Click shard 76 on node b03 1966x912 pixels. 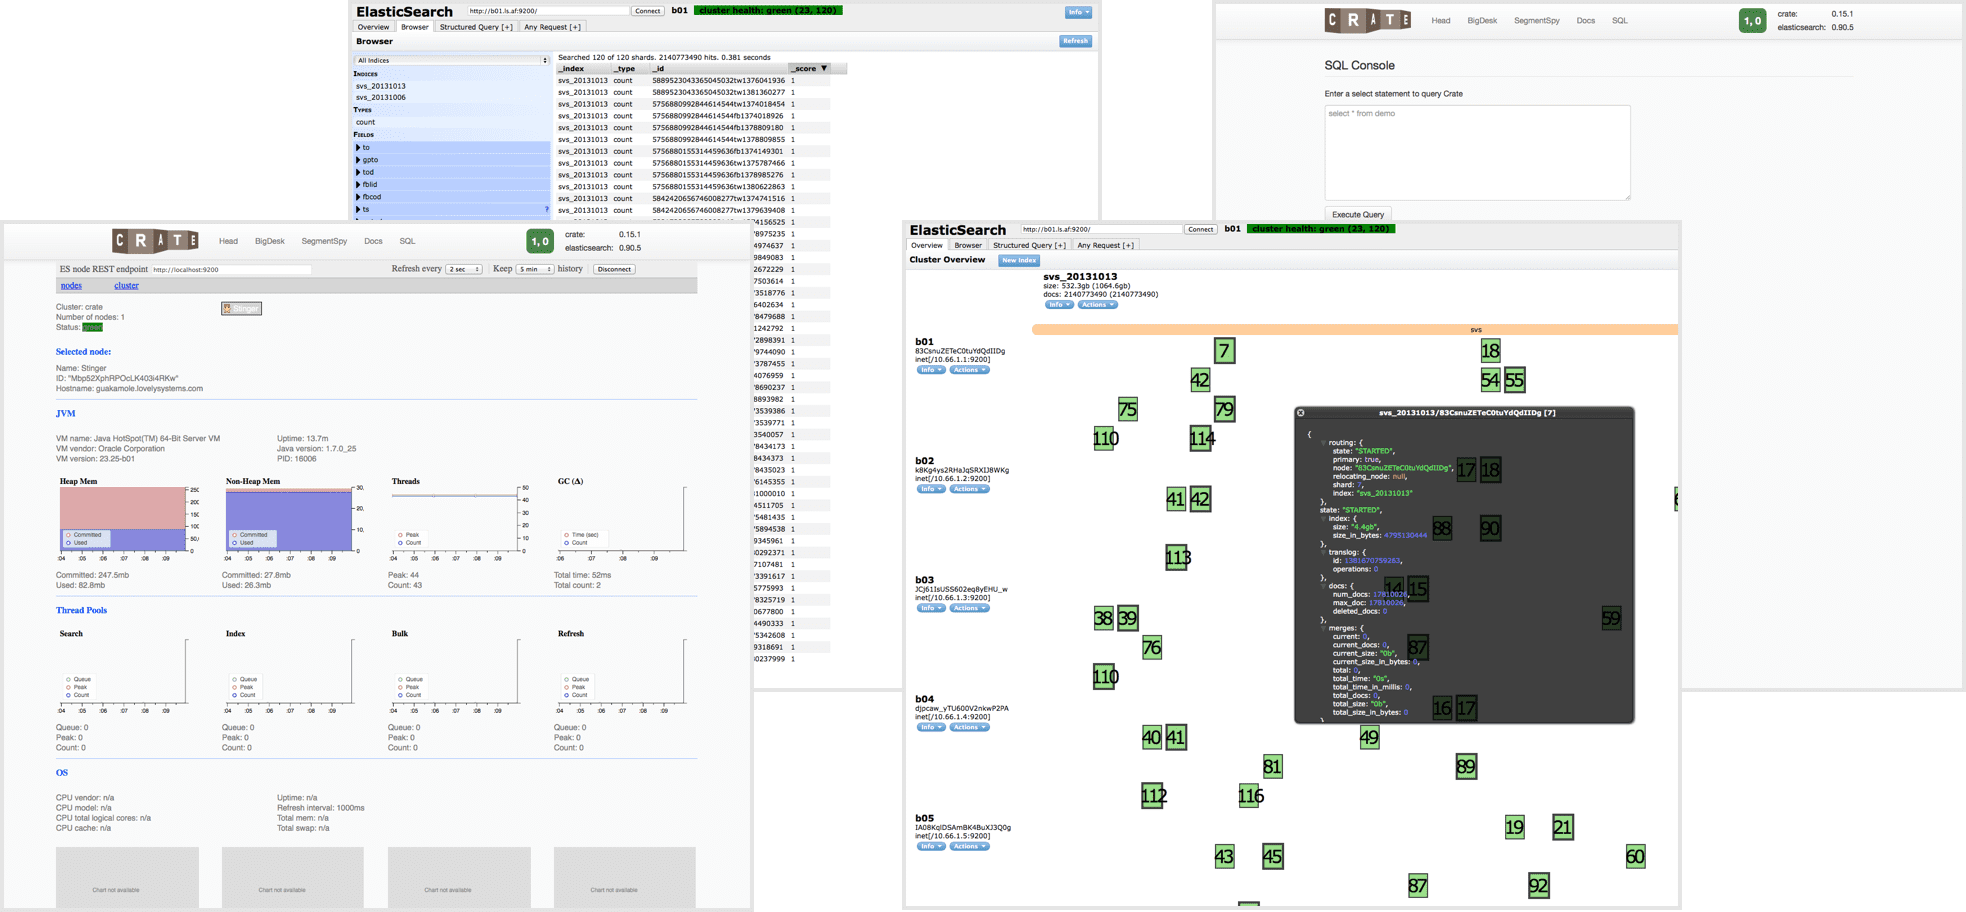pos(1152,648)
